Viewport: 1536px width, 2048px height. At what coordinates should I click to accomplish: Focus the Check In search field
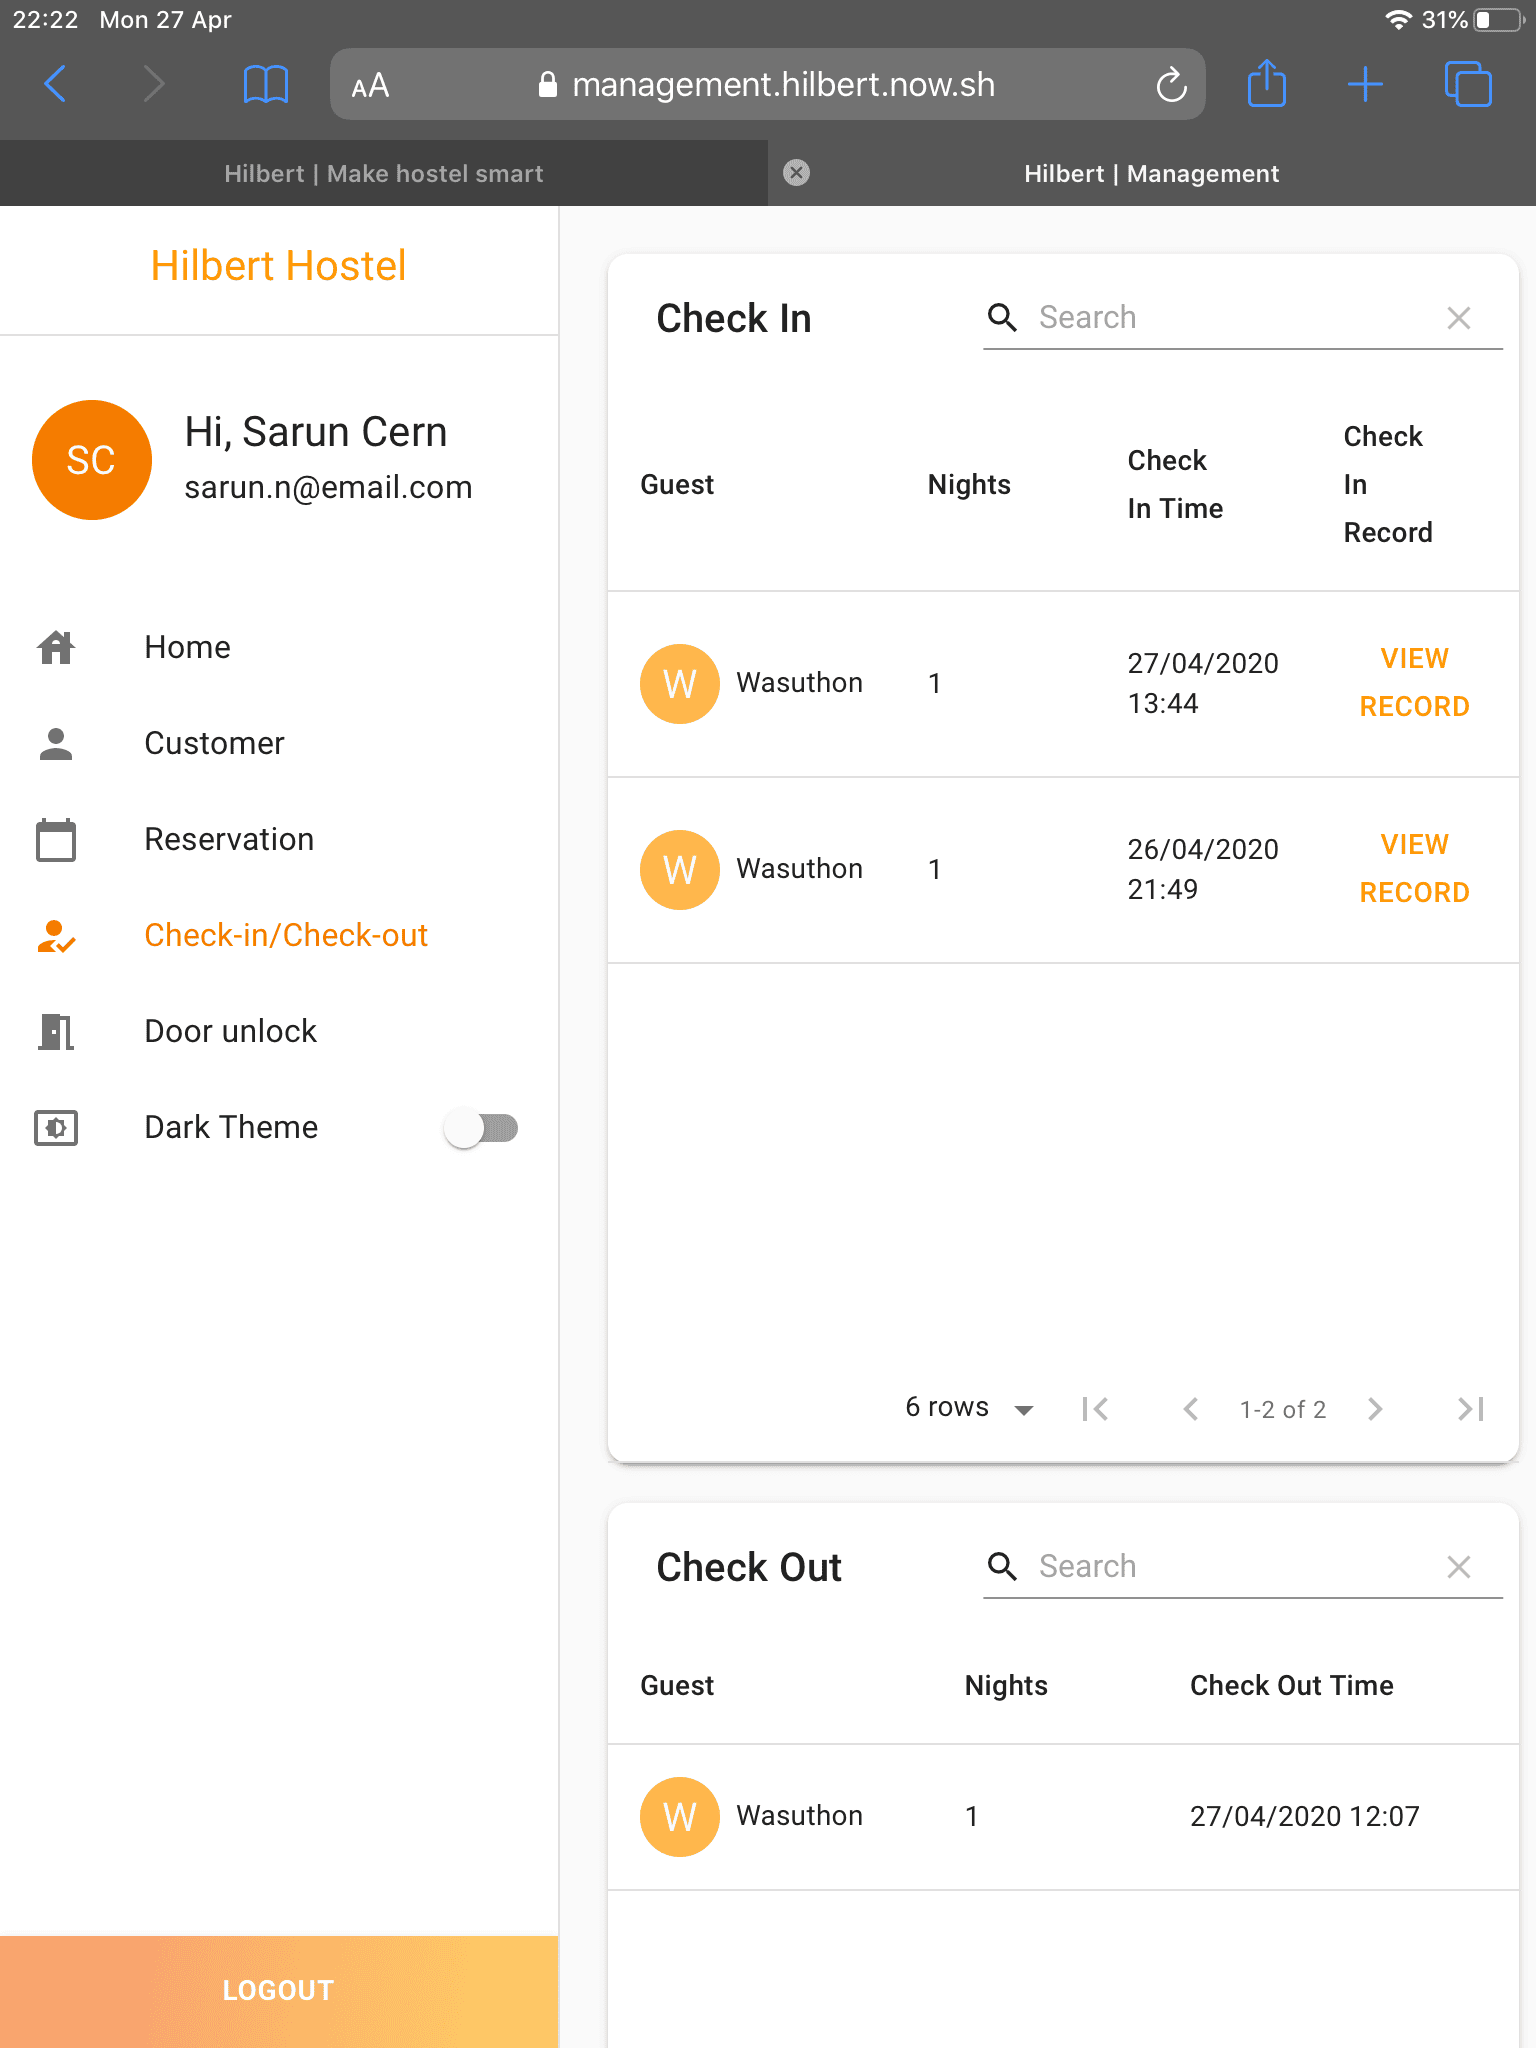[1236, 317]
